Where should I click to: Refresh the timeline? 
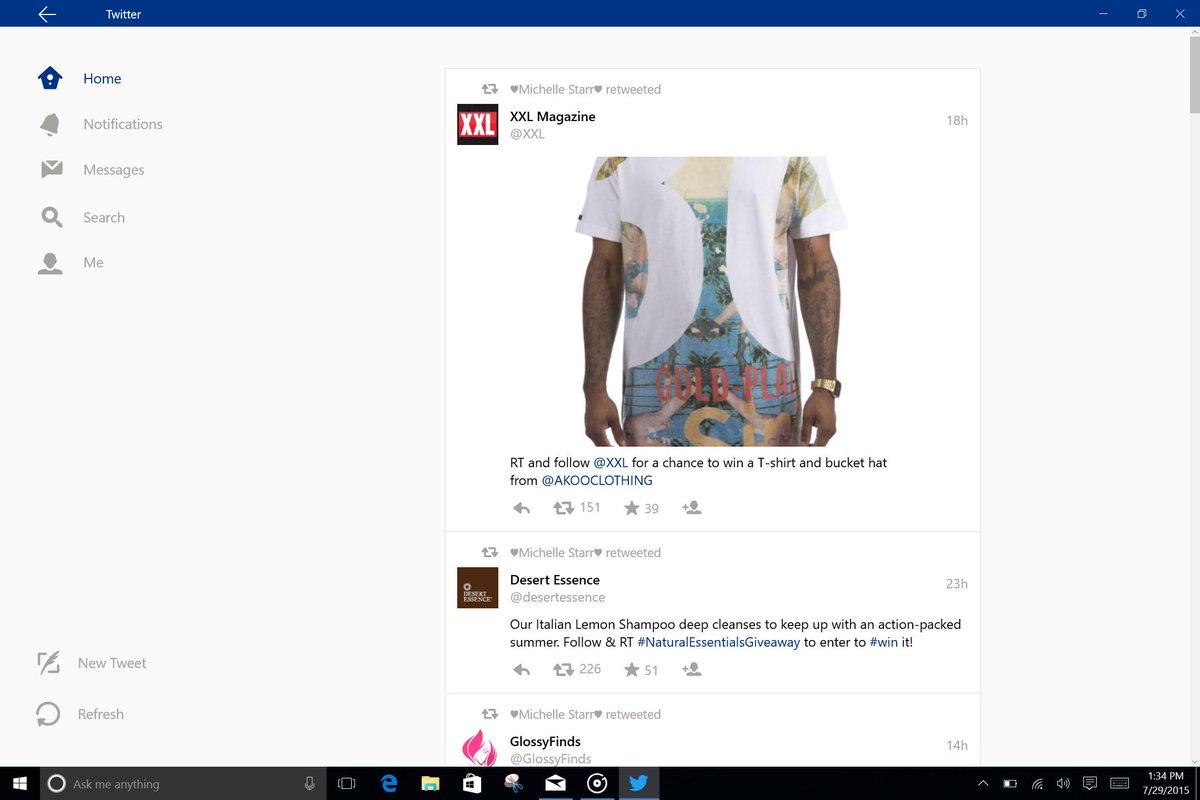tap(101, 714)
